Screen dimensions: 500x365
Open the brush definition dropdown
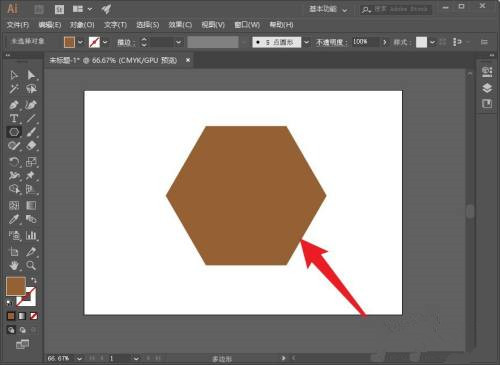(306, 42)
